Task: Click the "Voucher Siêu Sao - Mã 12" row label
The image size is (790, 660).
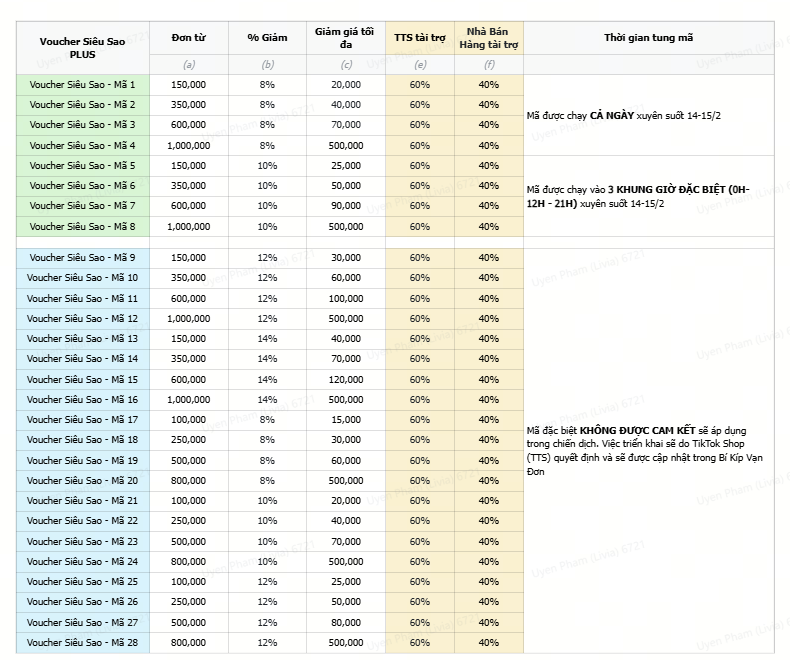Action: [82, 318]
